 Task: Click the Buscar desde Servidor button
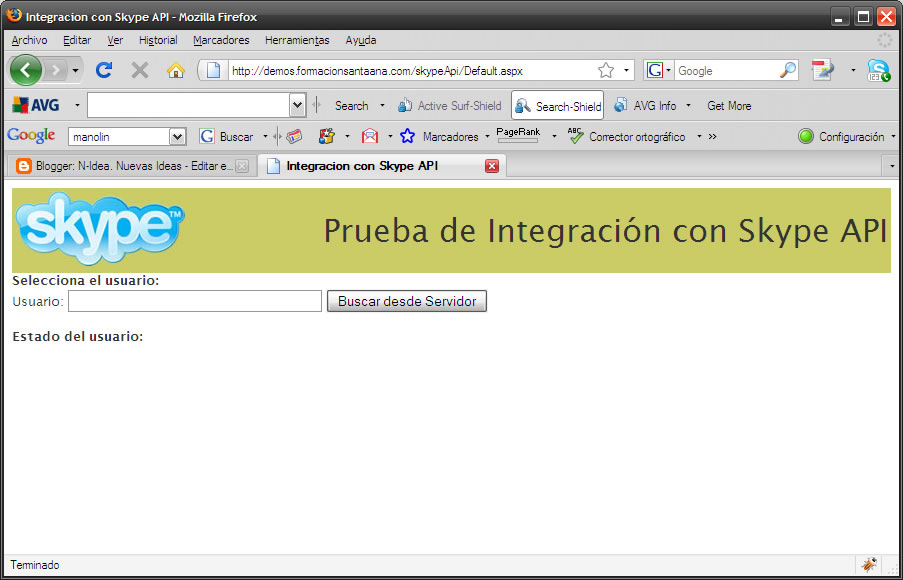pyautogui.click(x=407, y=301)
